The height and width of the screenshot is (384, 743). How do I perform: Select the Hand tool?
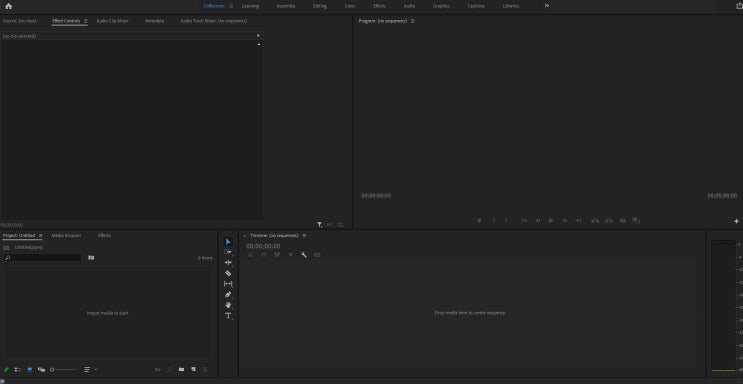228,305
